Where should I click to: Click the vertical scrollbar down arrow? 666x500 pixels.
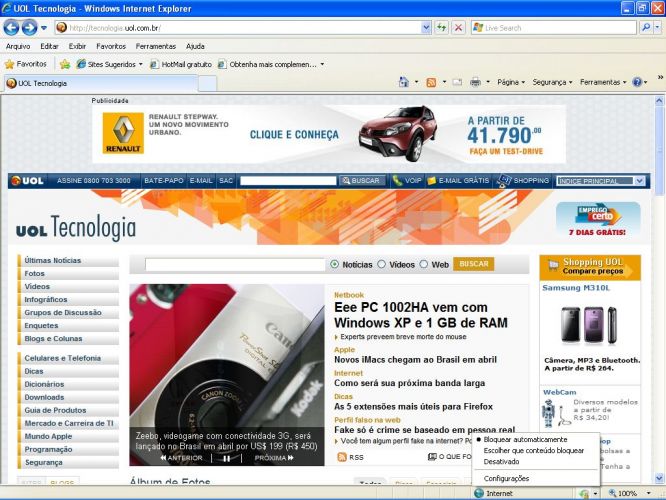pos(659,478)
